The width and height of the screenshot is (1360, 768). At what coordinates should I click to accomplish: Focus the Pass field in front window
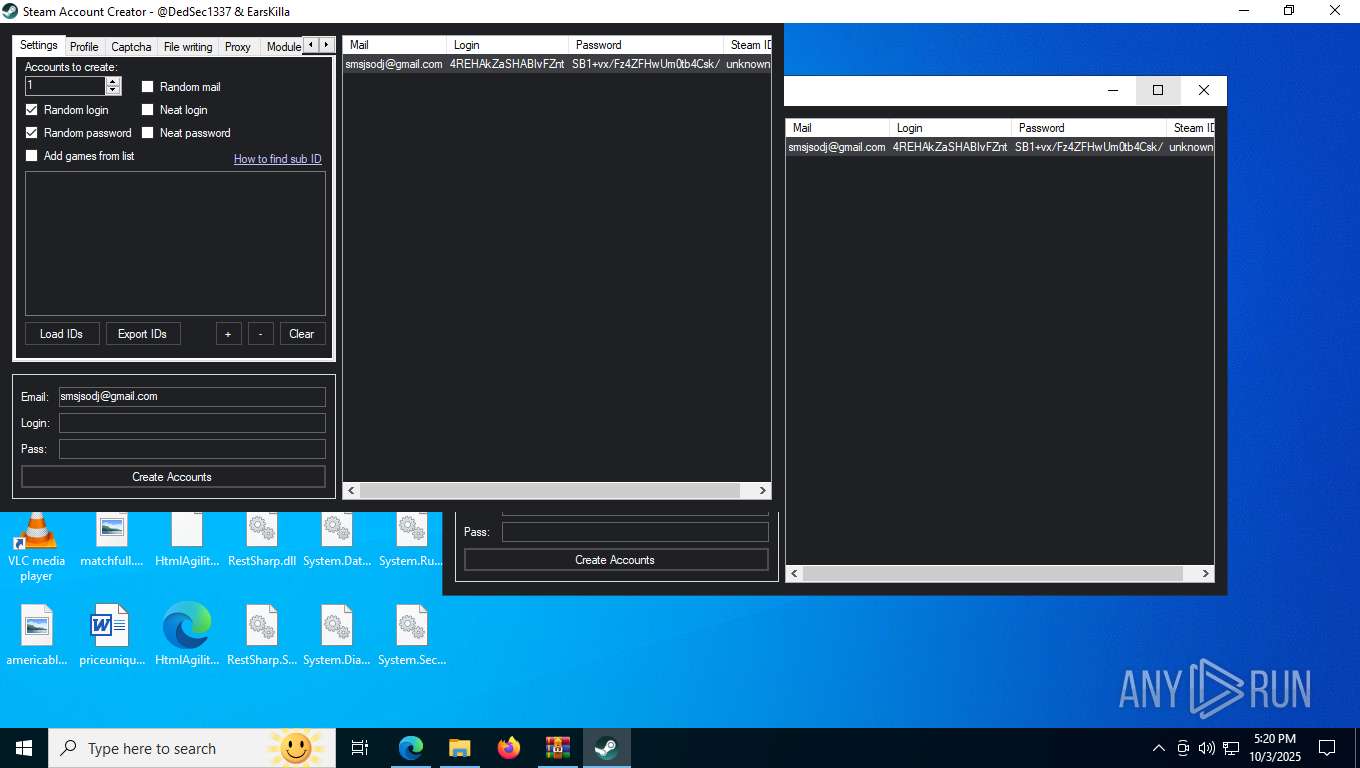(192, 449)
